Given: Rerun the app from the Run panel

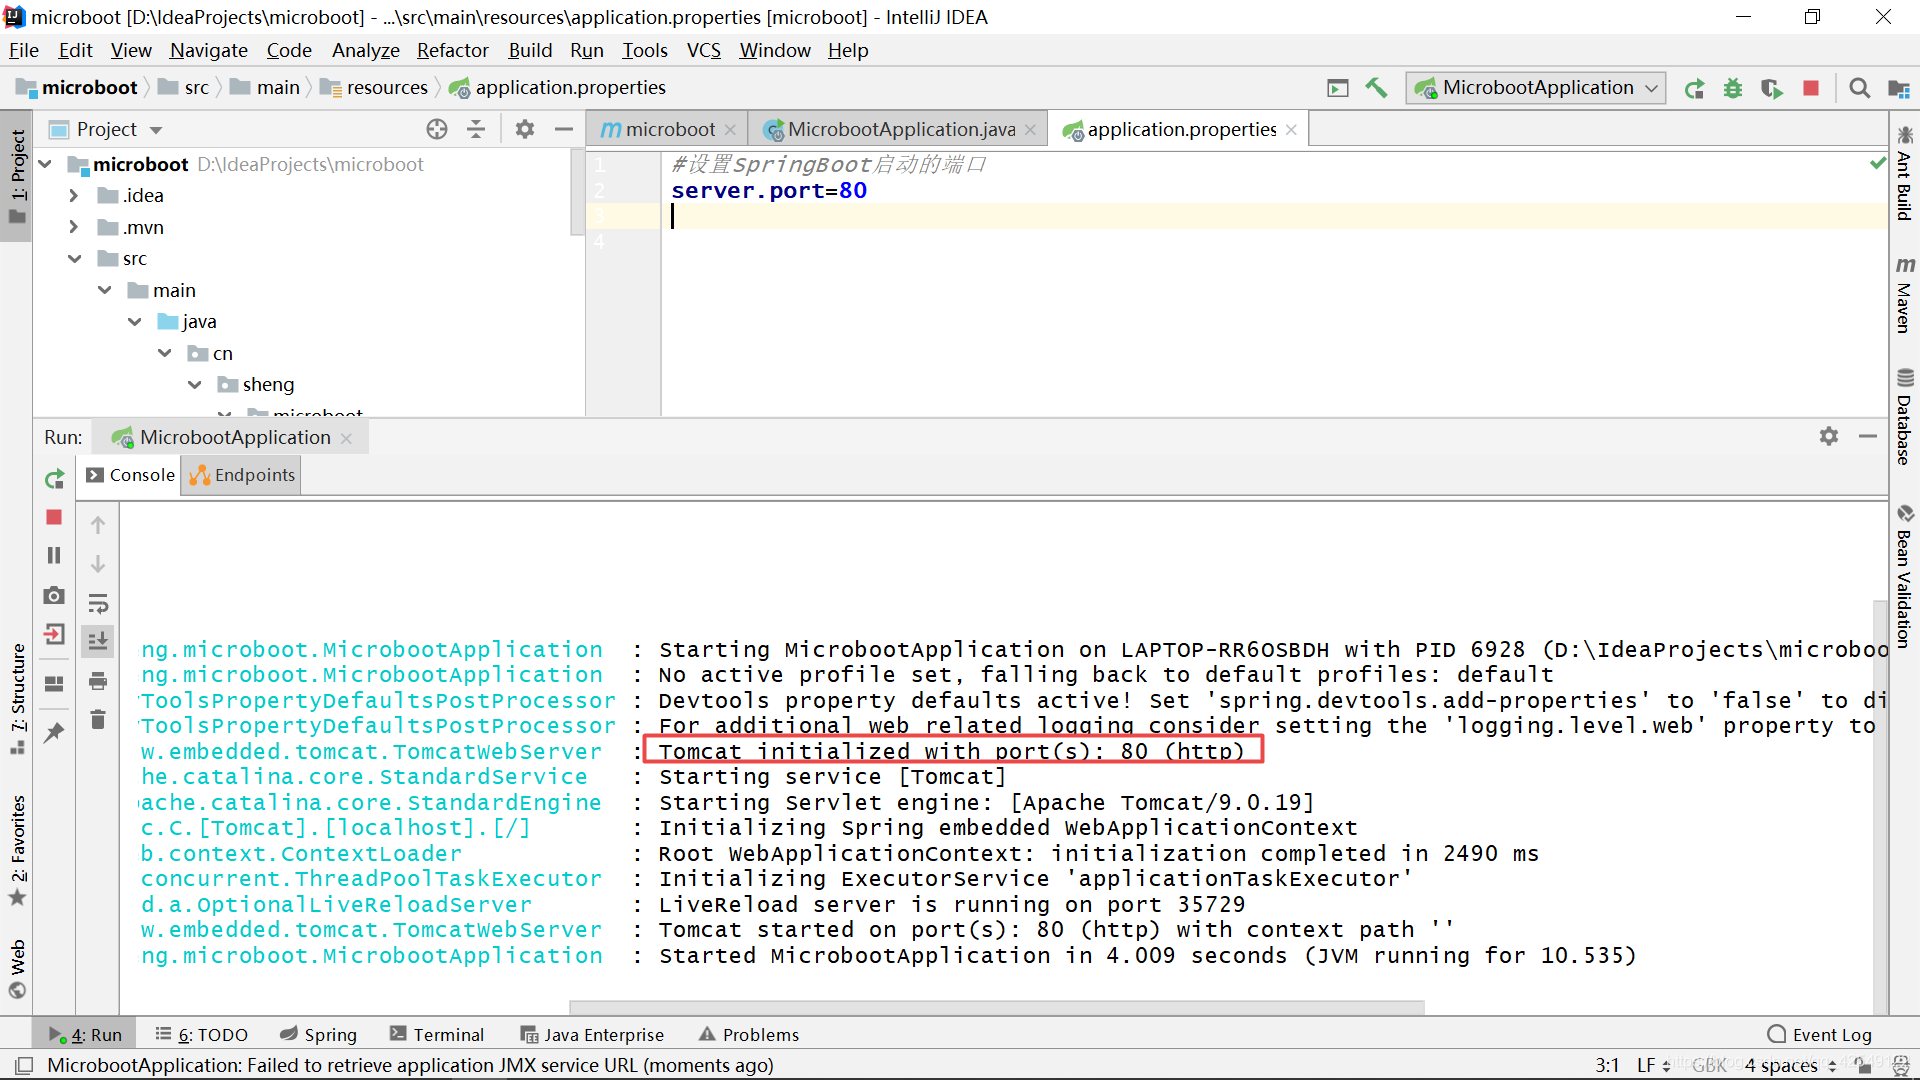Looking at the screenshot, I should [x=54, y=479].
